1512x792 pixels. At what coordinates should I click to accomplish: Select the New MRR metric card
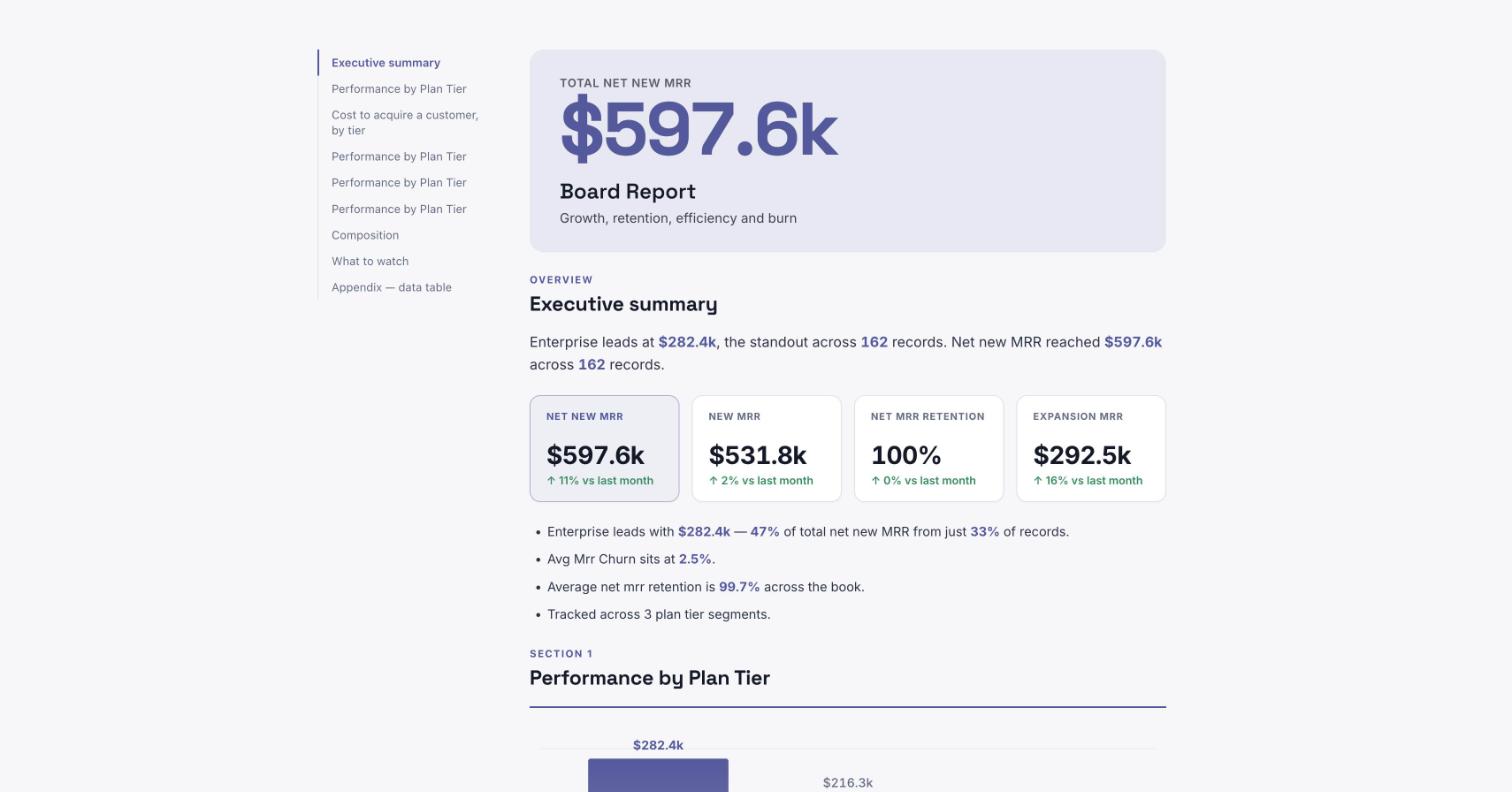coord(766,449)
